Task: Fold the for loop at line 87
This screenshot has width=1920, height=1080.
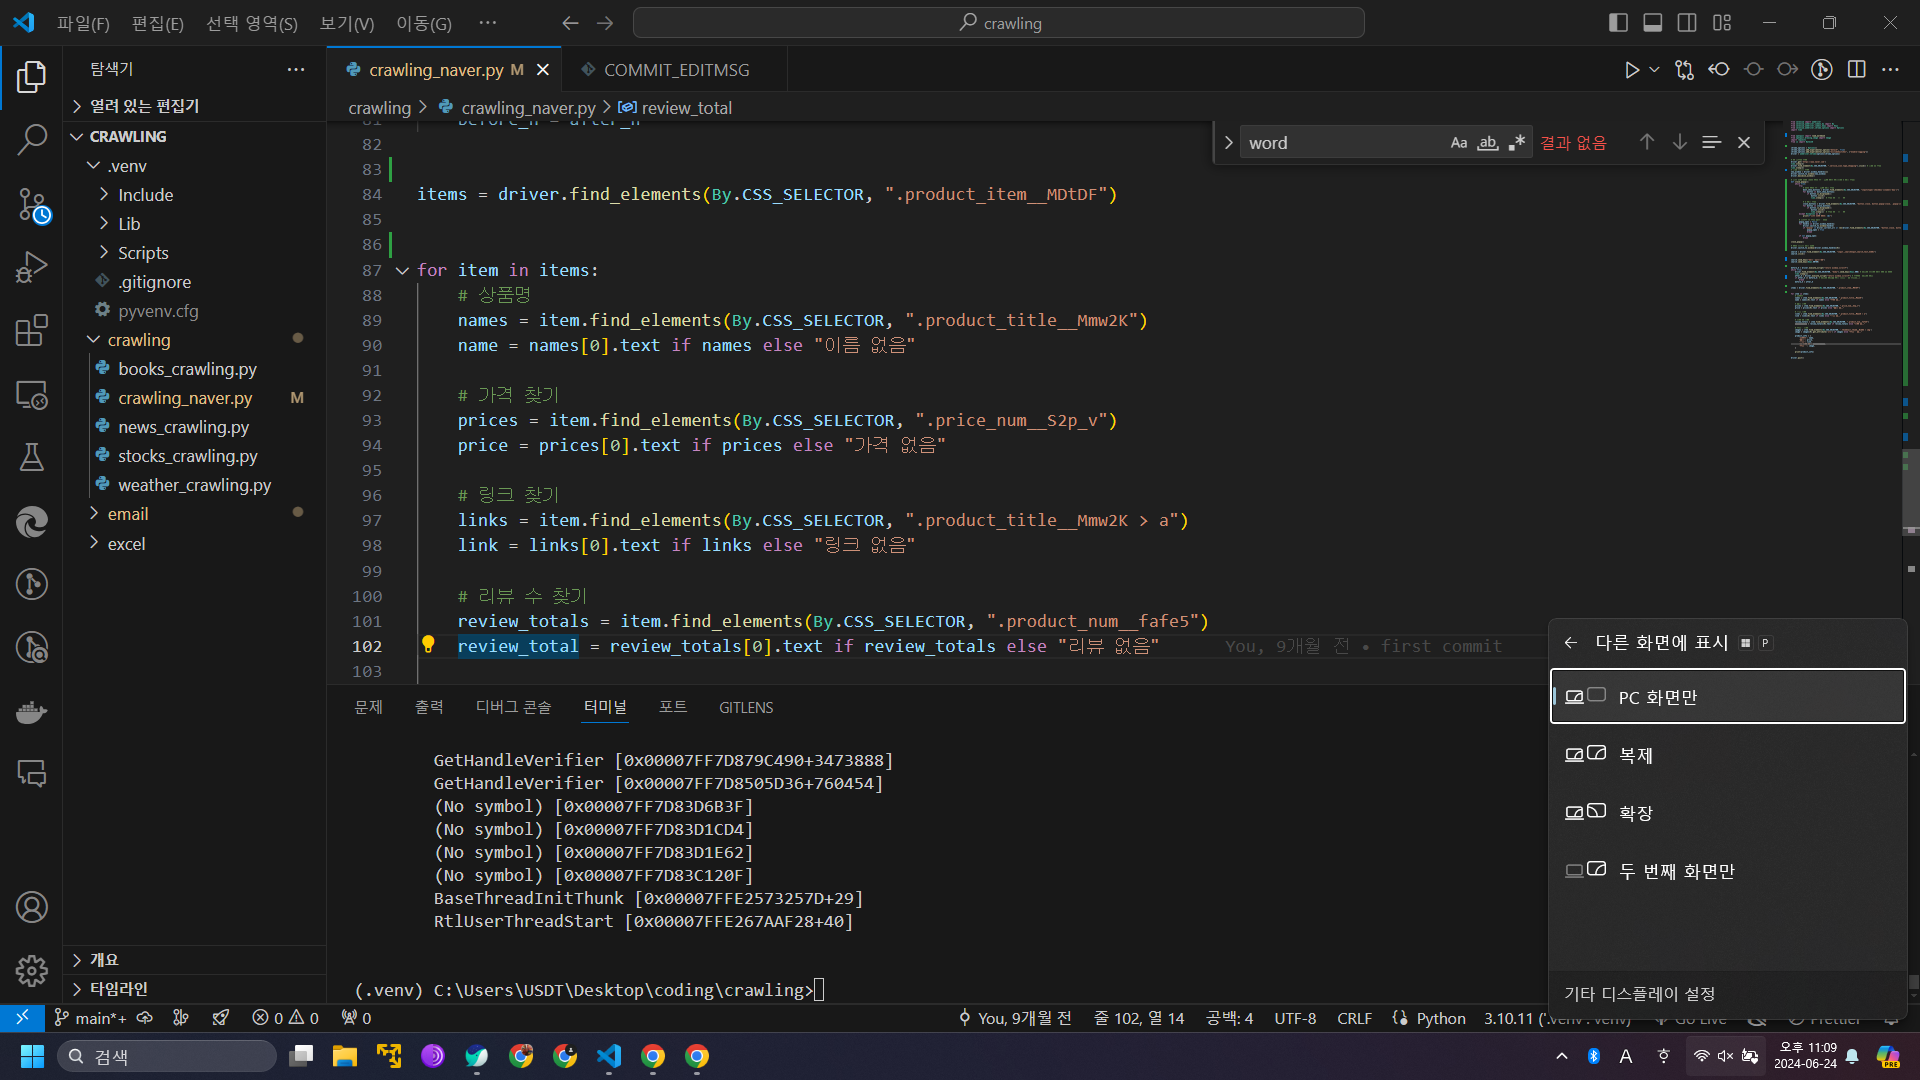Action: coord(402,270)
